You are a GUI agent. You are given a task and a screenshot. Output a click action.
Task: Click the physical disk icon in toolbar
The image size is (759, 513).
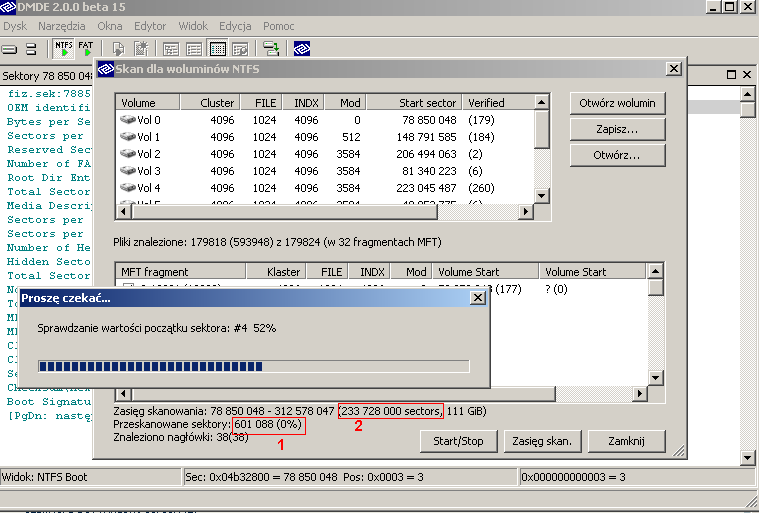10,48
